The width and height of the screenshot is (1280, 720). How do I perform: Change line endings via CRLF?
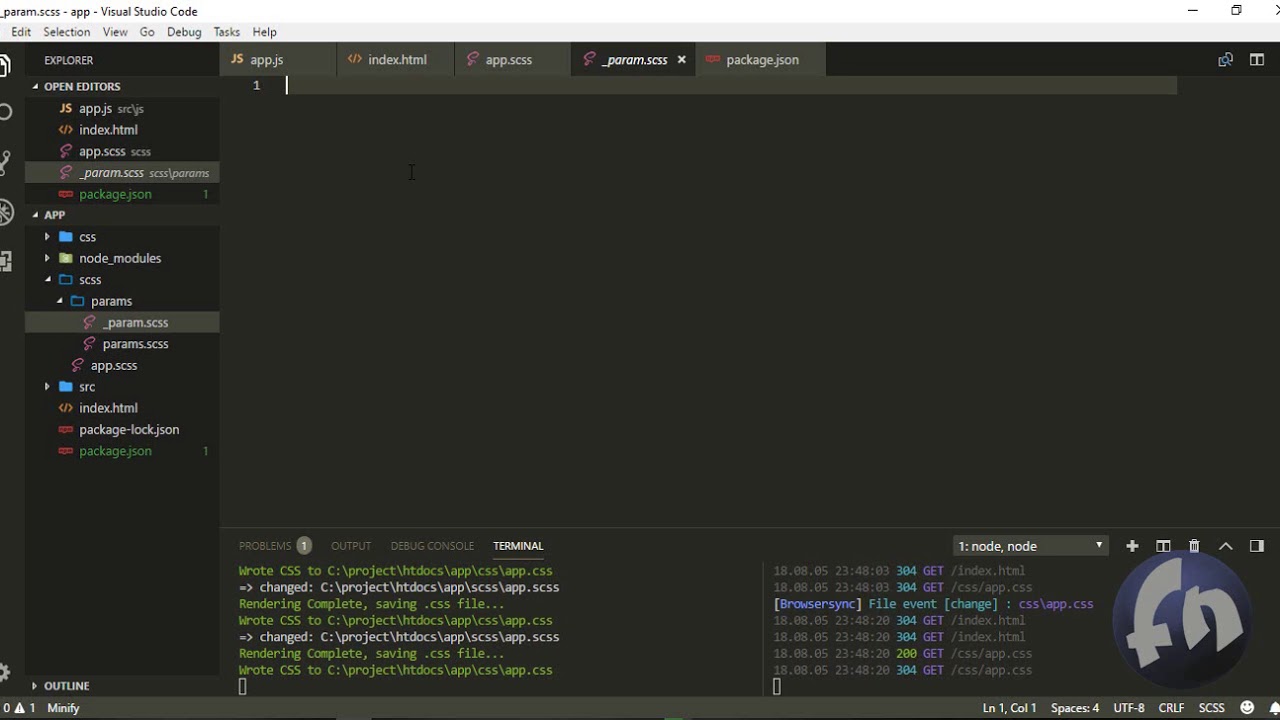point(1171,708)
